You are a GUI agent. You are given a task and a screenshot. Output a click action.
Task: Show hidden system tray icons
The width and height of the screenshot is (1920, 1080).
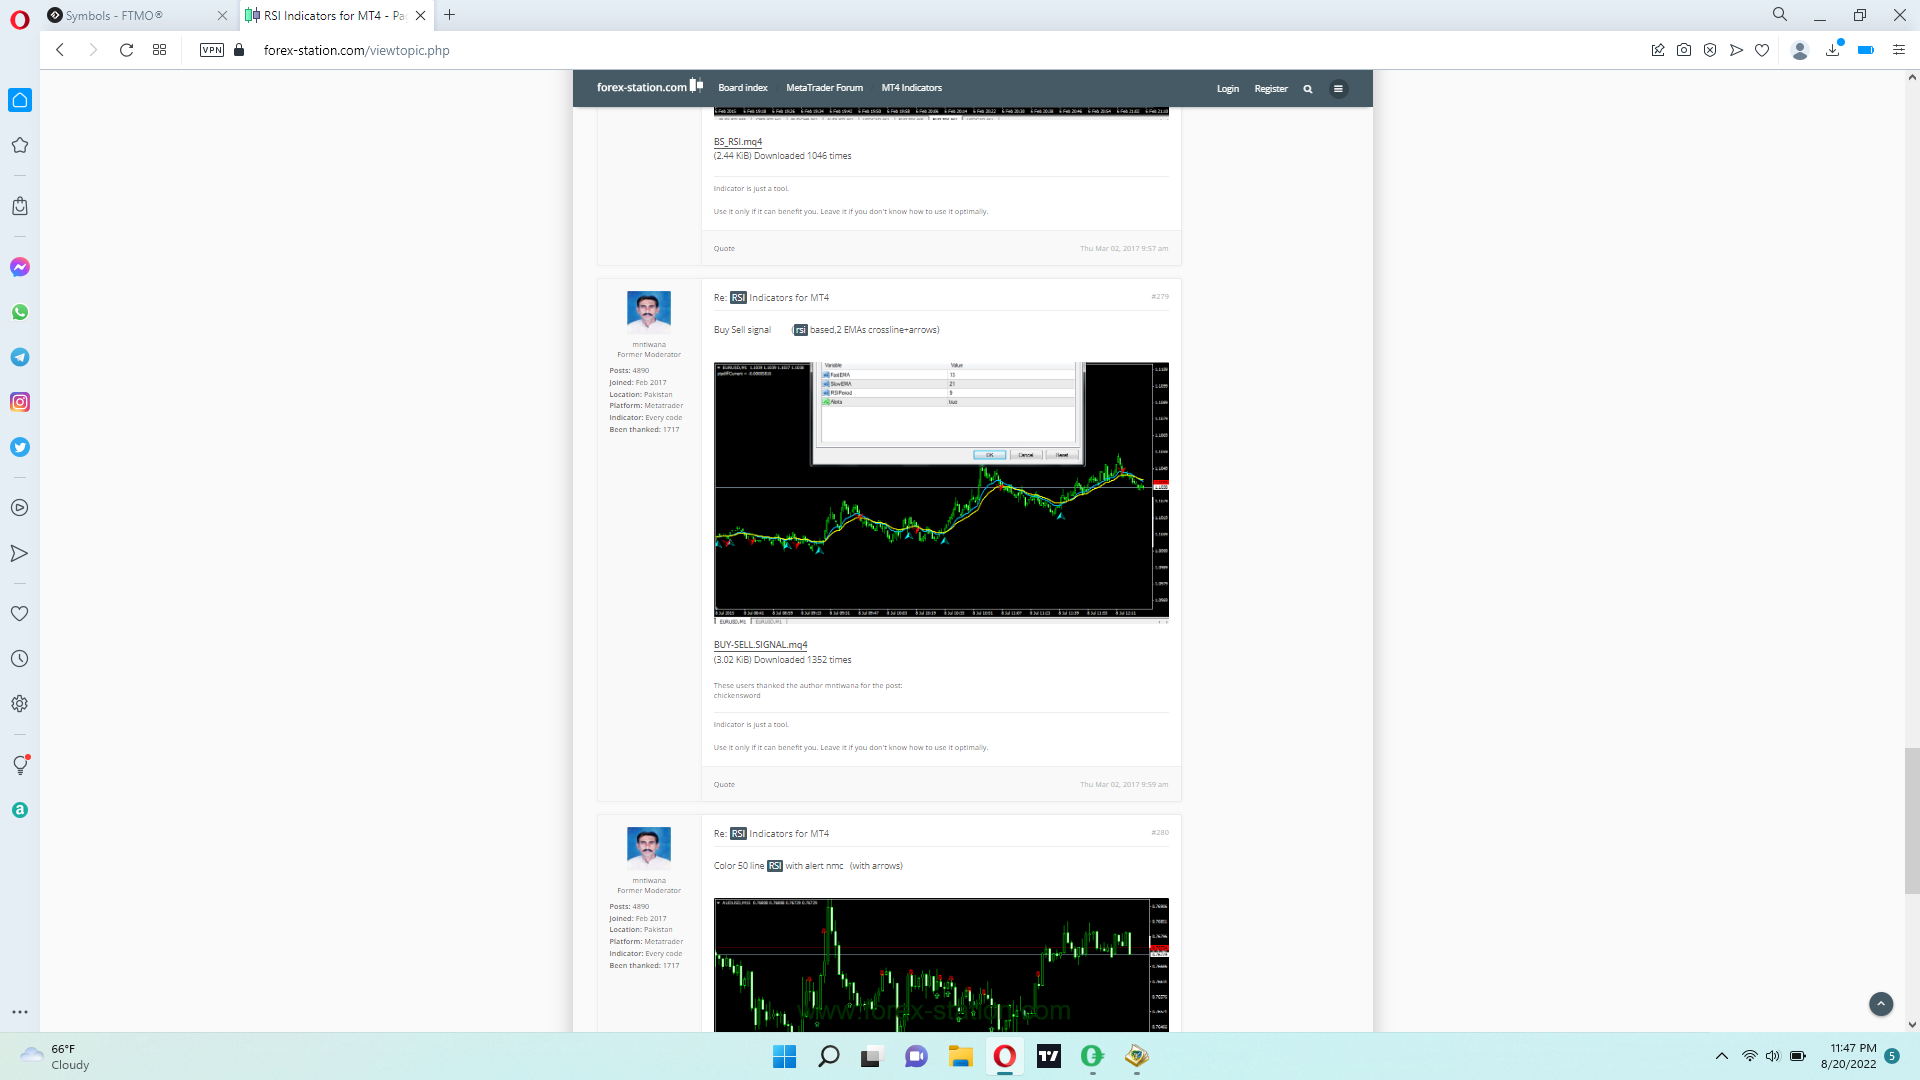(x=1721, y=1056)
